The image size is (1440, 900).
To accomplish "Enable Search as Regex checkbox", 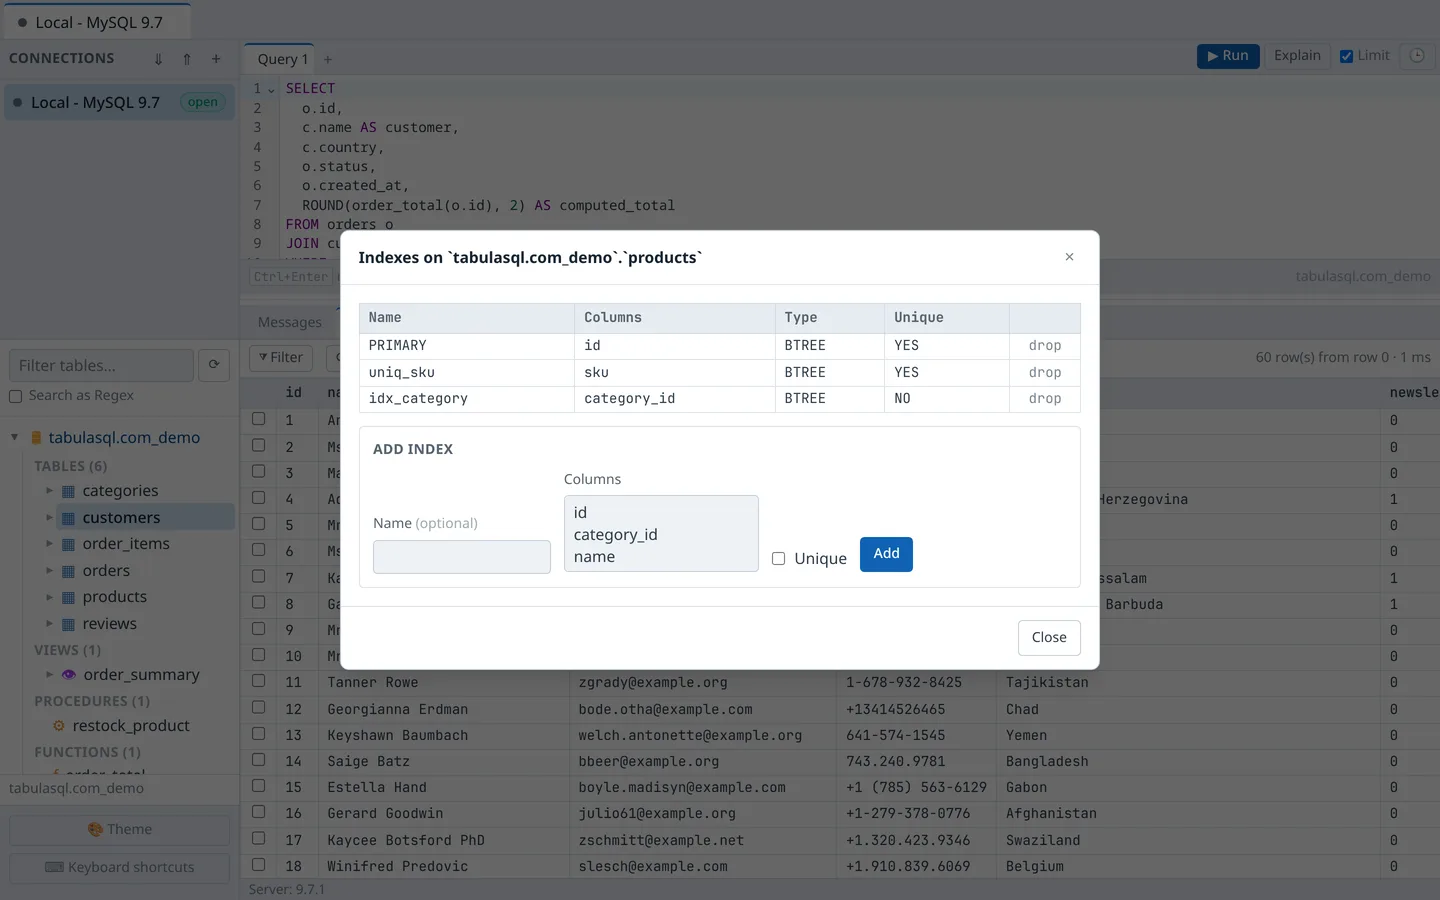I will (15, 396).
